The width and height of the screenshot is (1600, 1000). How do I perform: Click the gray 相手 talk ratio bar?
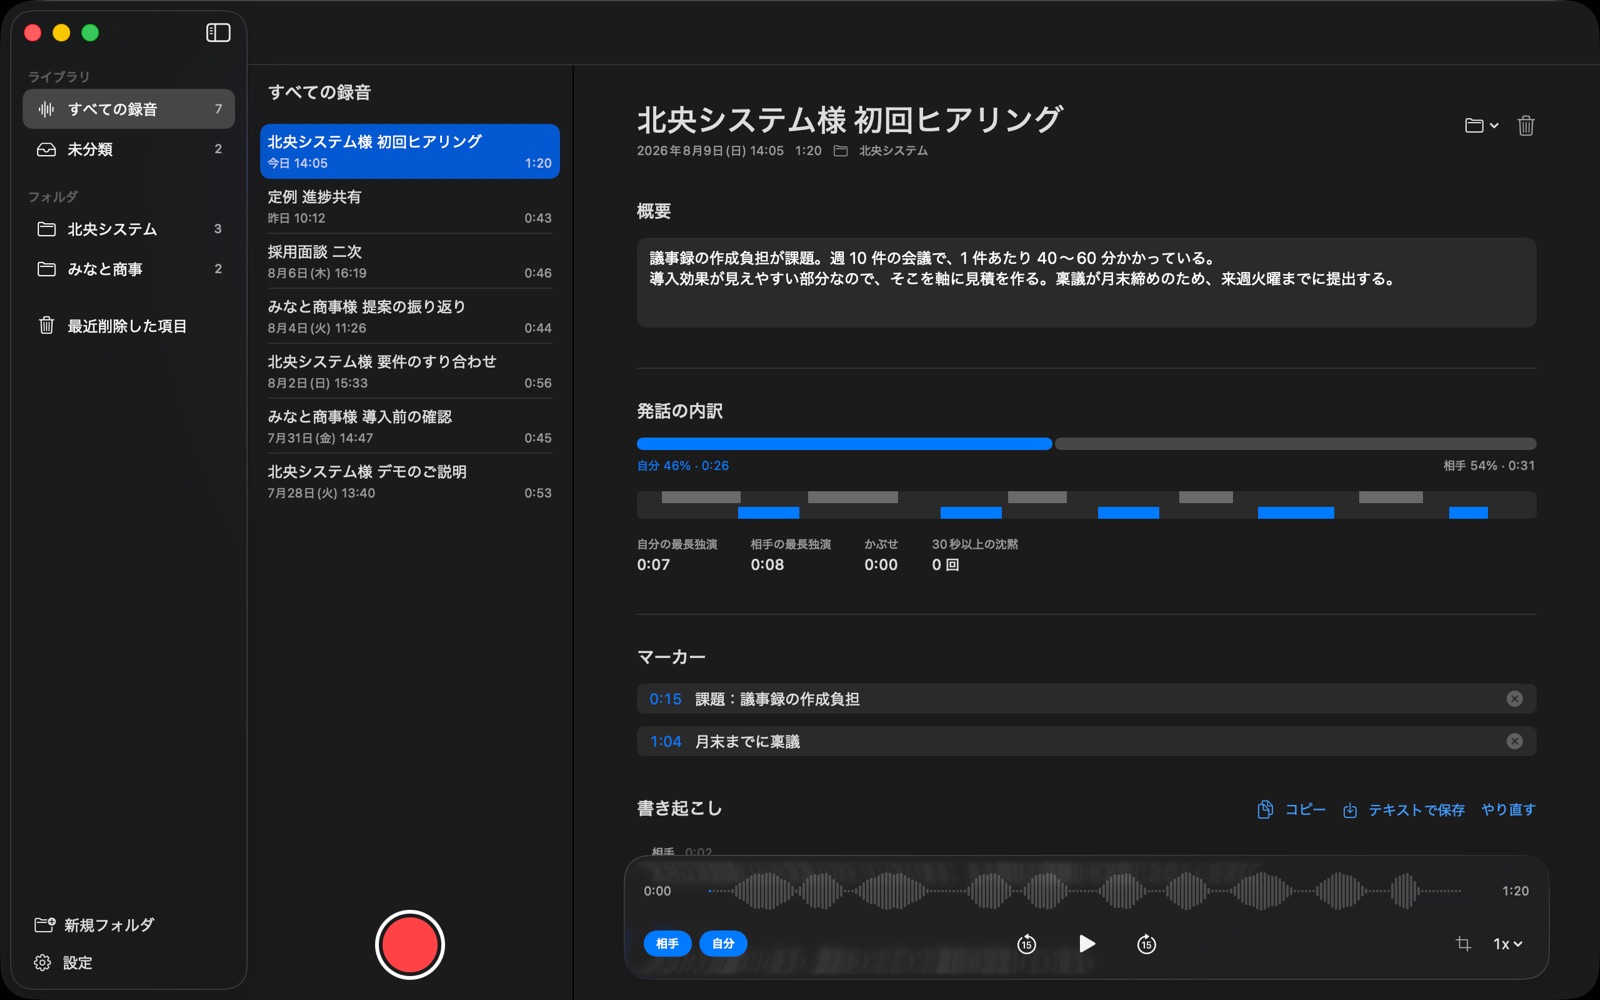point(1295,444)
